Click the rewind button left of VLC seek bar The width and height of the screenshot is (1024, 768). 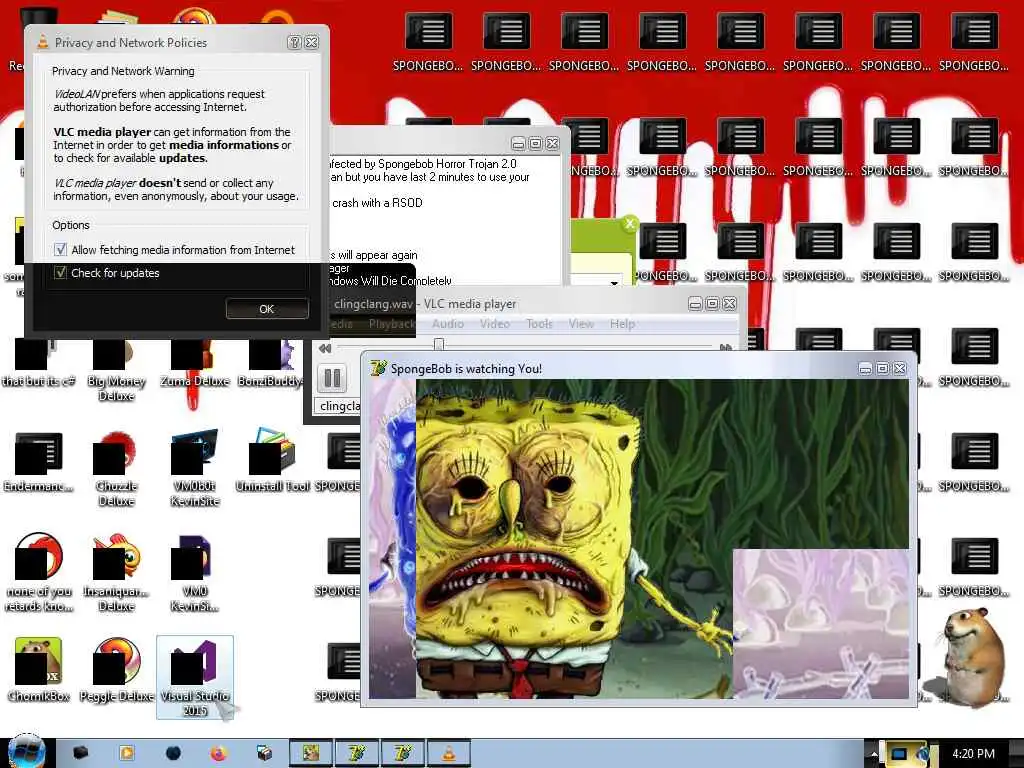pyautogui.click(x=325, y=348)
